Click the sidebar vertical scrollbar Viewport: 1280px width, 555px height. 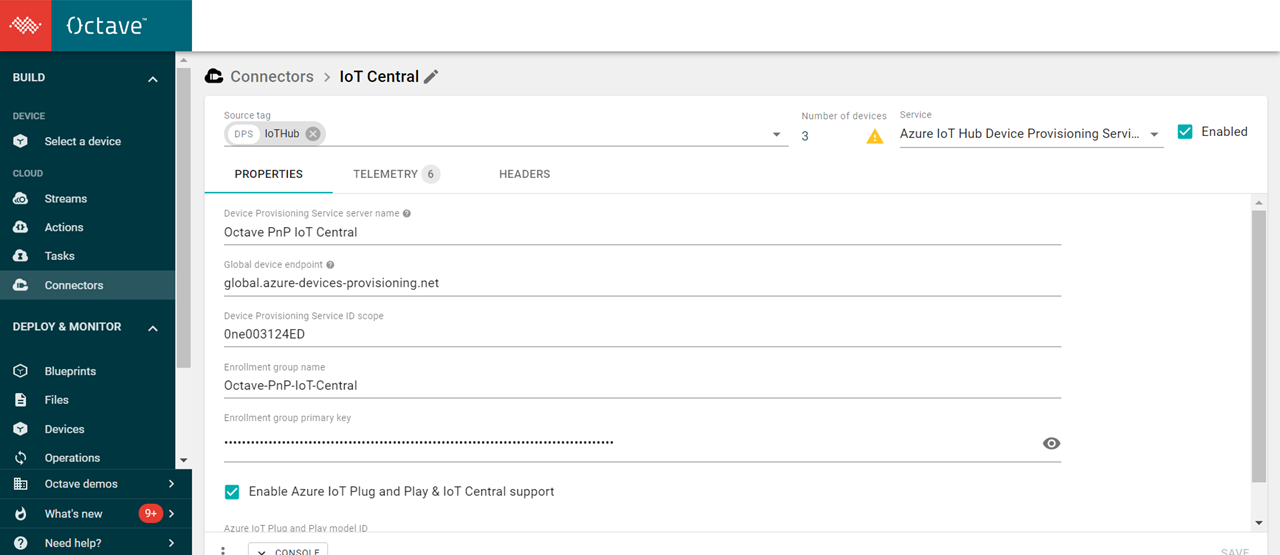click(x=183, y=218)
